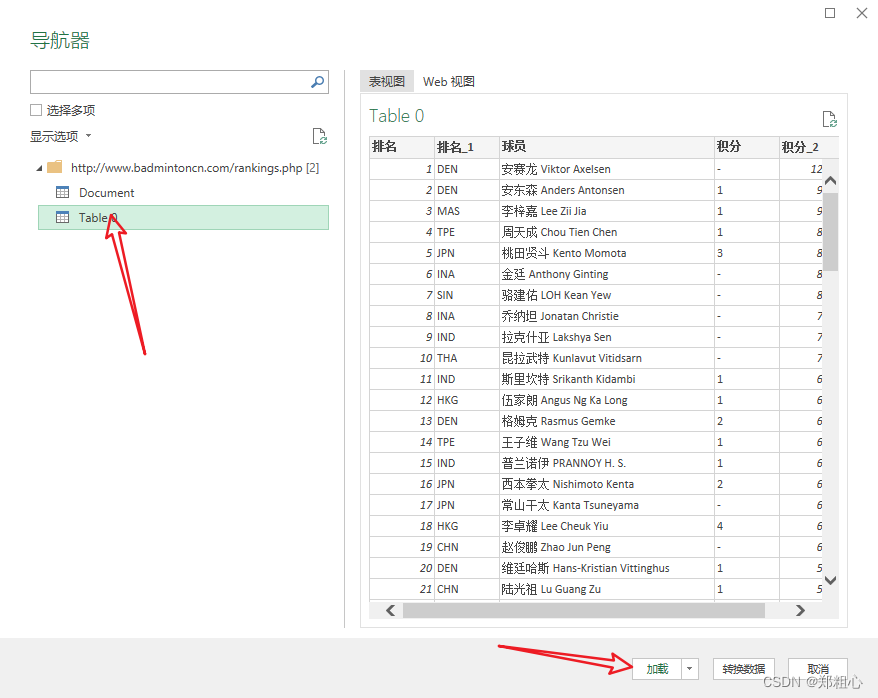Viewport: 878px width, 698px height.
Task: Click the refresh preview icon above Table 0
Action: point(829,118)
